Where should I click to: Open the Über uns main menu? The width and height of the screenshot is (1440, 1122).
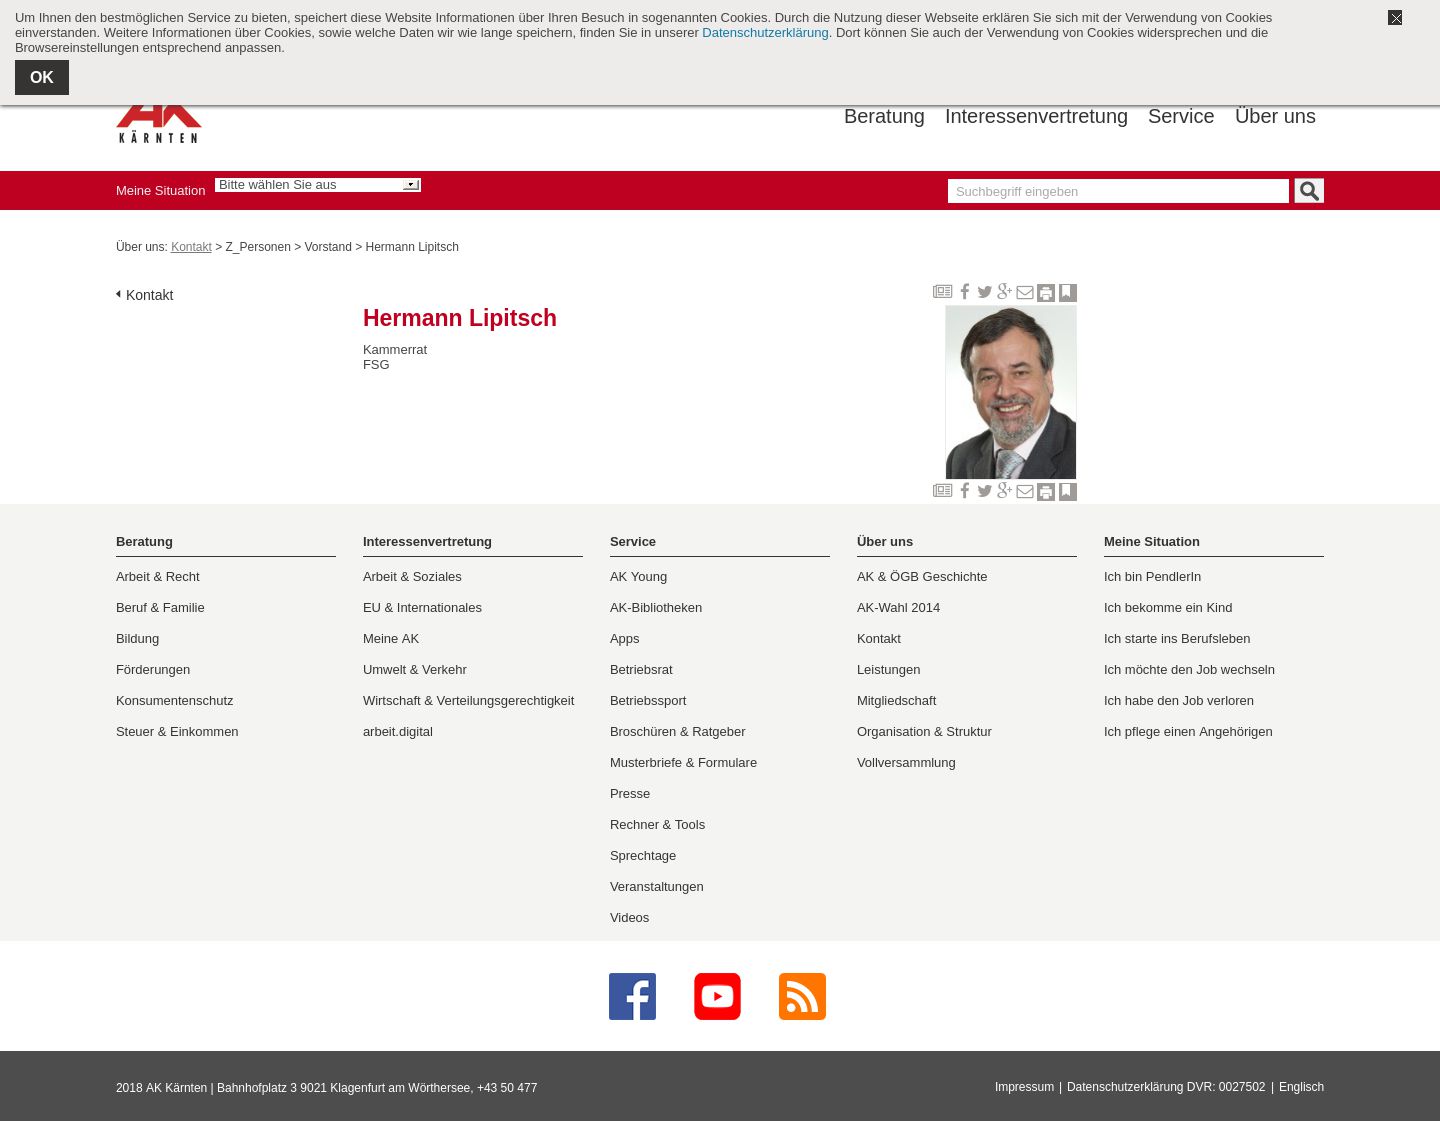tap(1275, 116)
